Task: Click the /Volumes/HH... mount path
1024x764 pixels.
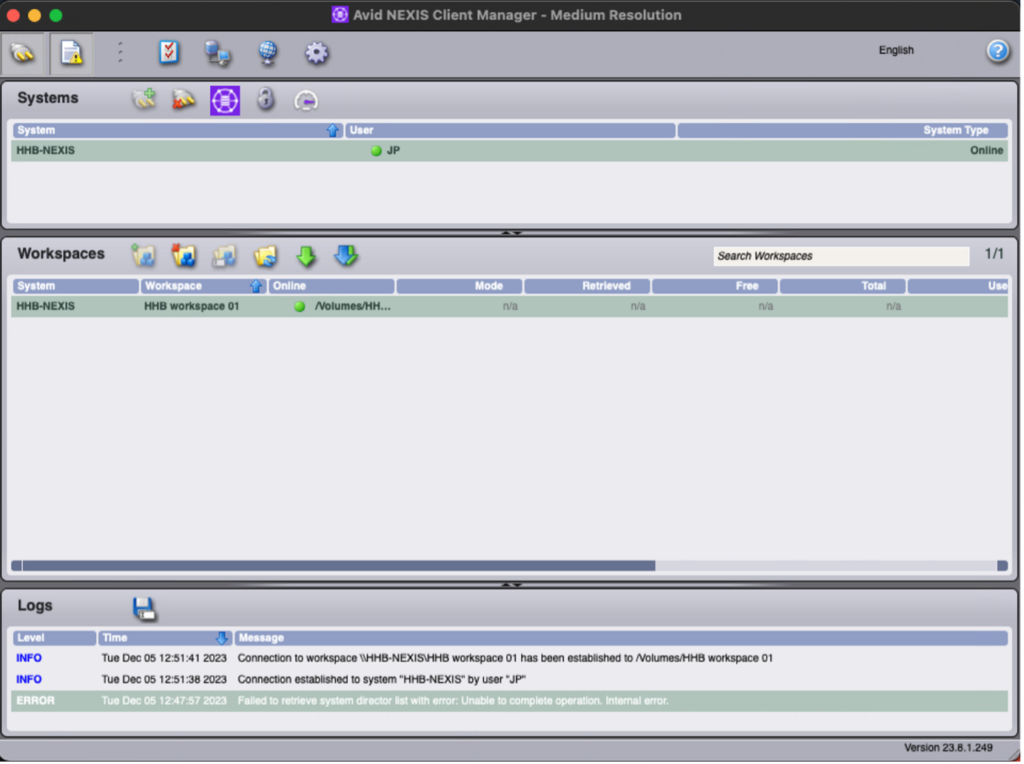Action: (x=353, y=306)
